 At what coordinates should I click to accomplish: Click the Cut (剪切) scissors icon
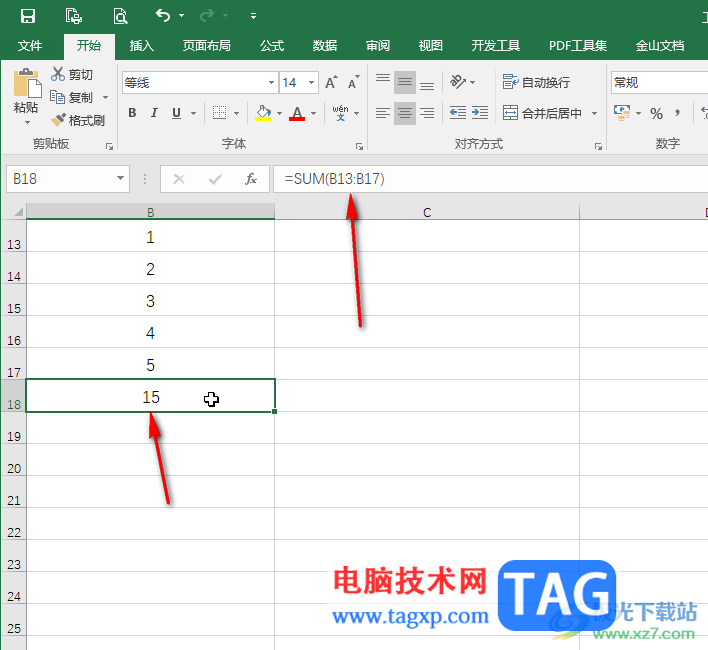58,74
